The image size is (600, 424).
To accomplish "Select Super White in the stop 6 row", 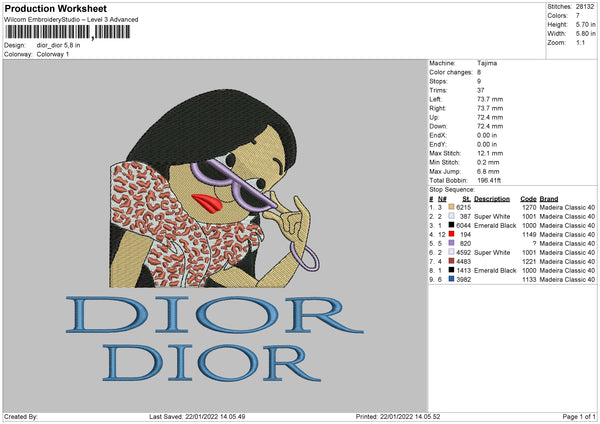I will 492,253.
